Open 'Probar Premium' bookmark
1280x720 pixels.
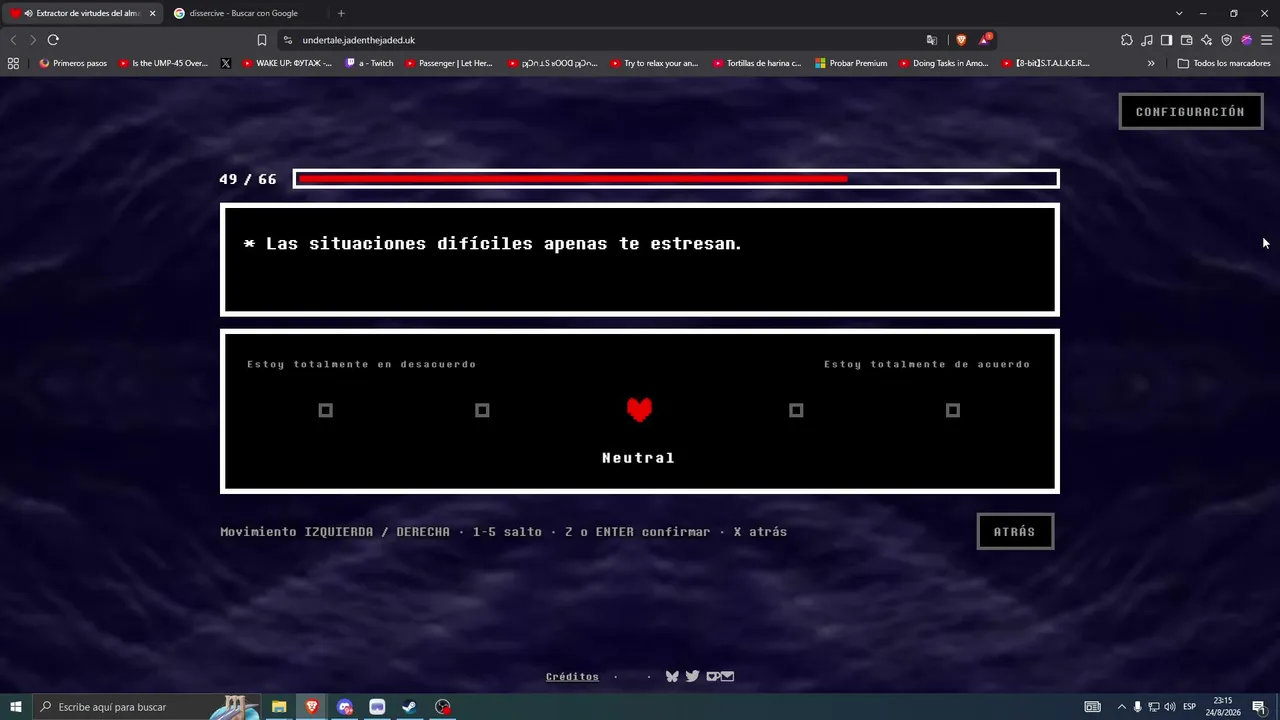coord(851,63)
